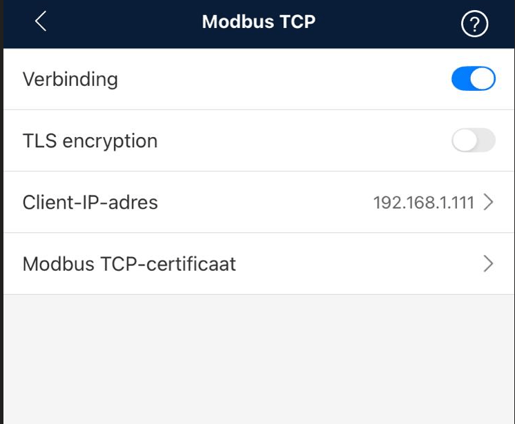Screen dimensions: 515x424
Task: Click the gray track of the TLS switch
Action: click(487, 140)
